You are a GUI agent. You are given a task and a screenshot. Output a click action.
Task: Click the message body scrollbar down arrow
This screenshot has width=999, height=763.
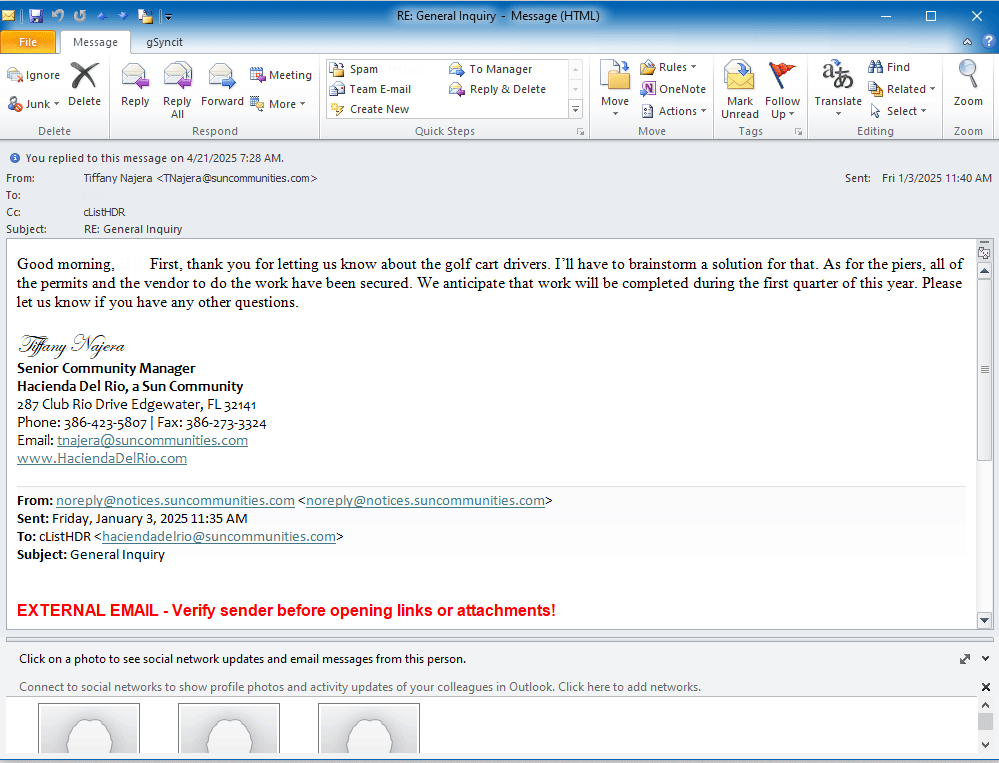pyautogui.click(x=984, y=620)
